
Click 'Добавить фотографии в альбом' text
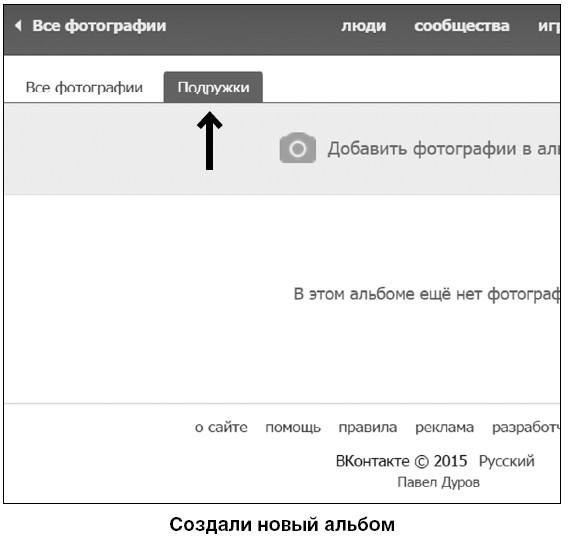coord(444,148)
